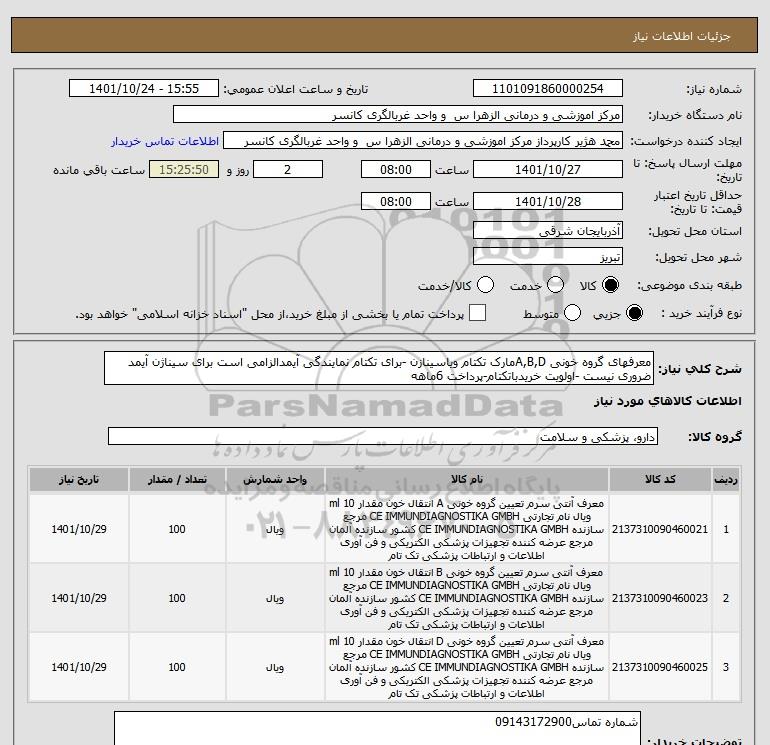Select the خدمت radio button
Image resolution: width=770 pixels, height=745 pixels.
(x=555, y=285)
